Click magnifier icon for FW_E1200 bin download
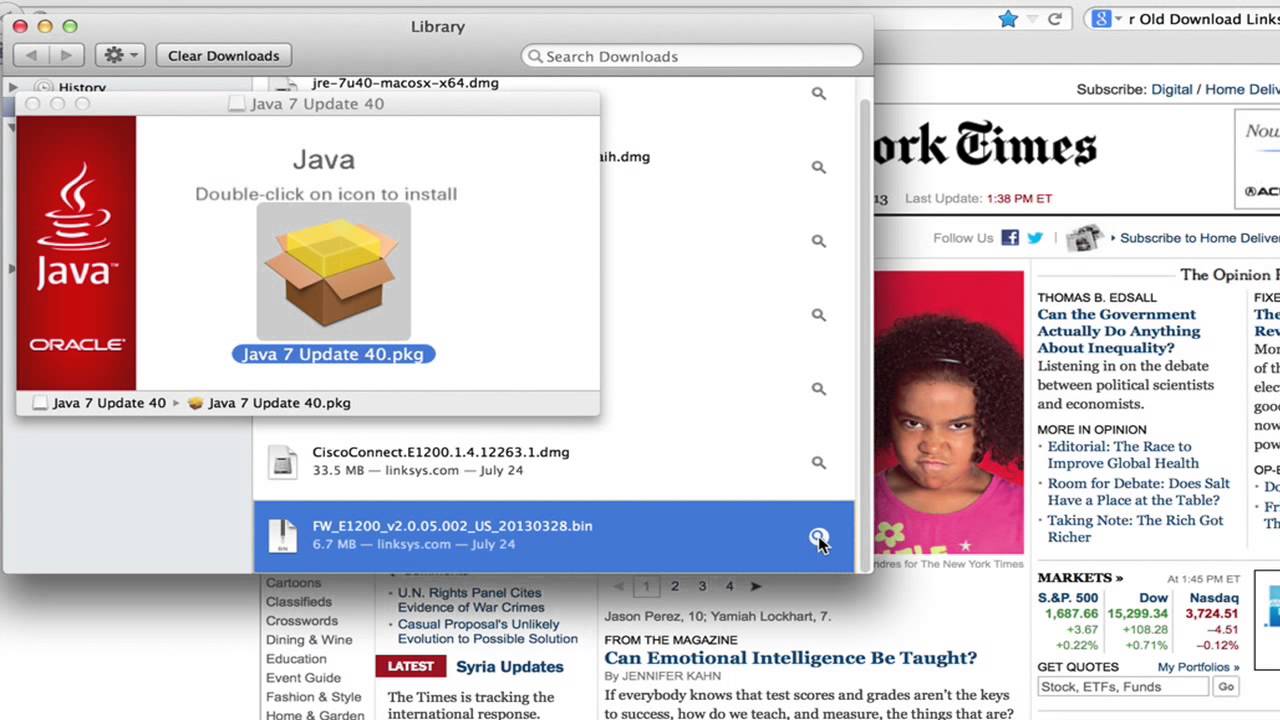Viewport: 1280px width, 720px height. [x=819, y=538]
